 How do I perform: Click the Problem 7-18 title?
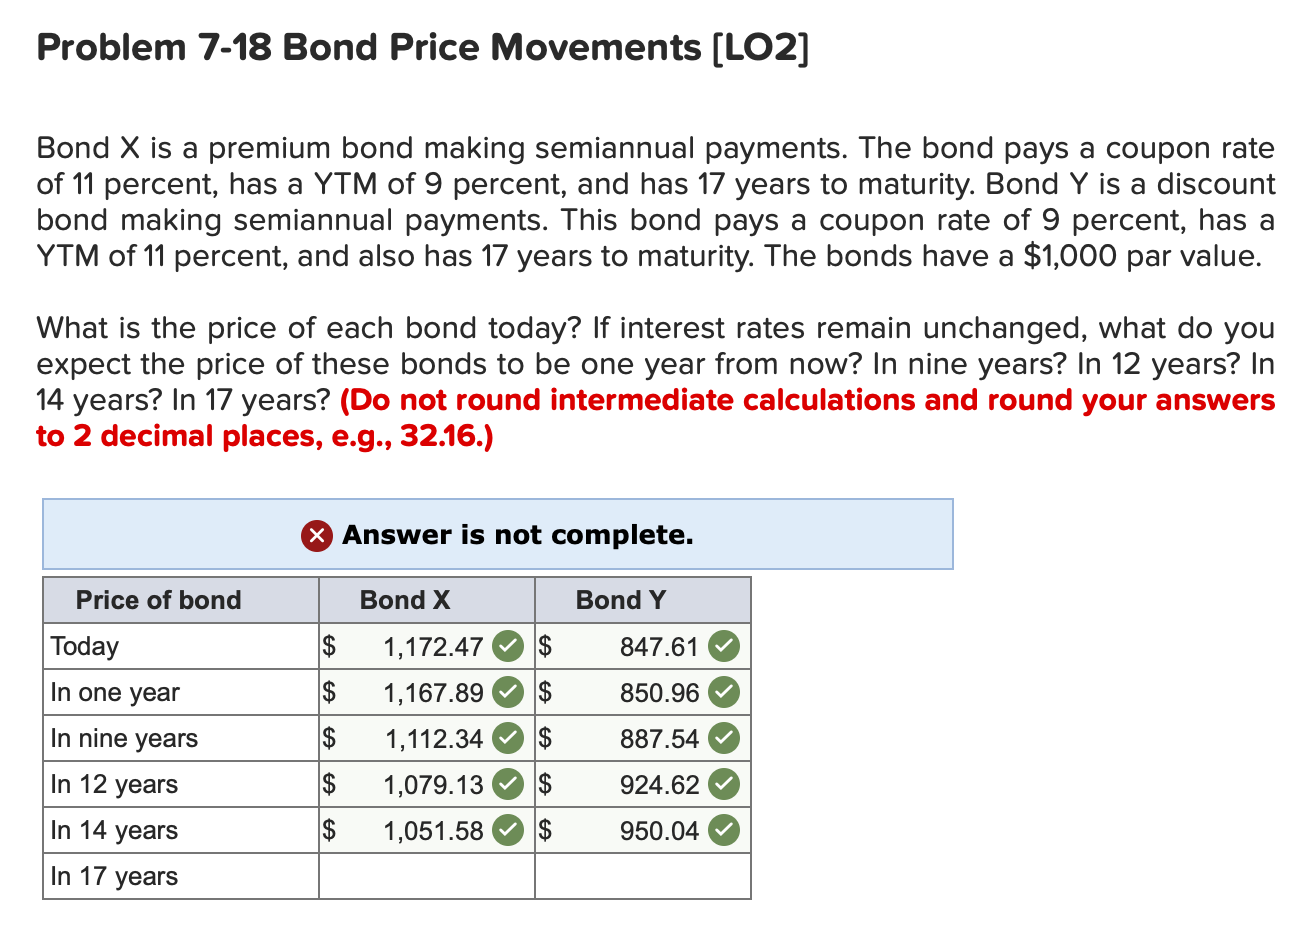tap(420, 47)
